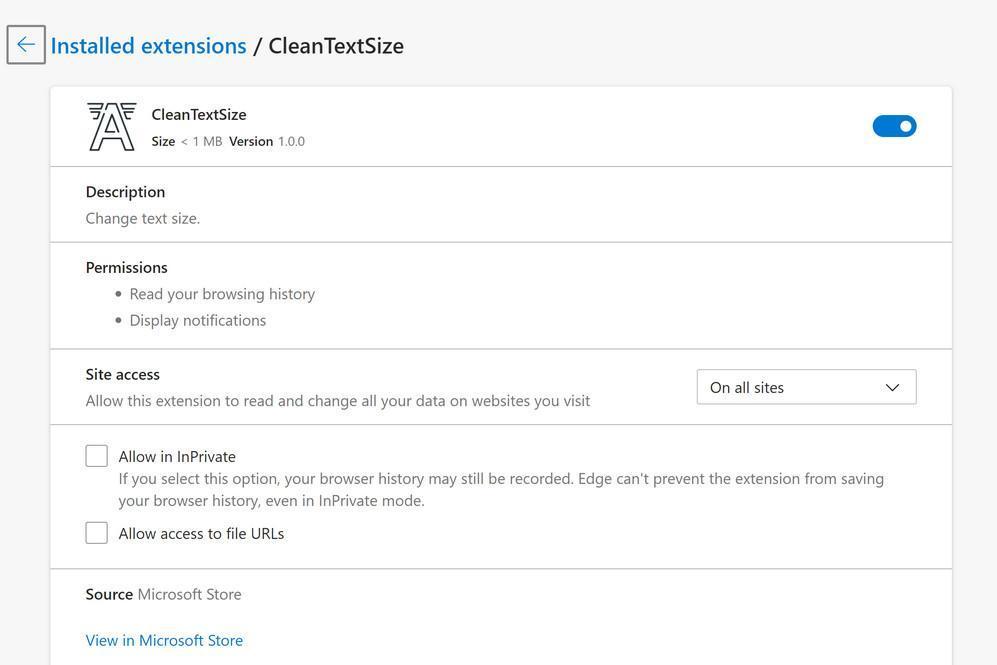Open View in Microsoft Store link
This screenshot has height=665, width=997.
click(x=164, y=640)
